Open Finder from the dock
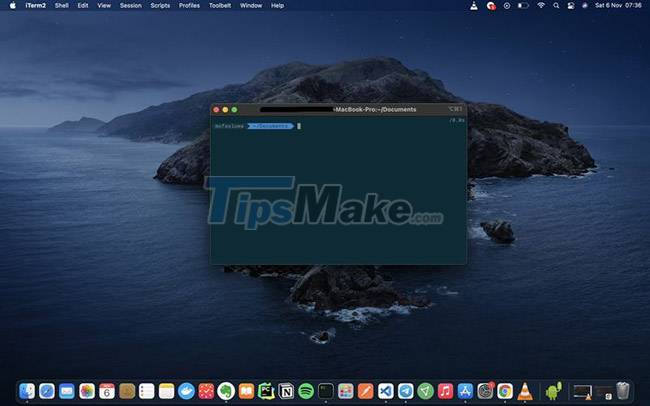The height and width of the screenshot is (406, 650). coord(27,391)
